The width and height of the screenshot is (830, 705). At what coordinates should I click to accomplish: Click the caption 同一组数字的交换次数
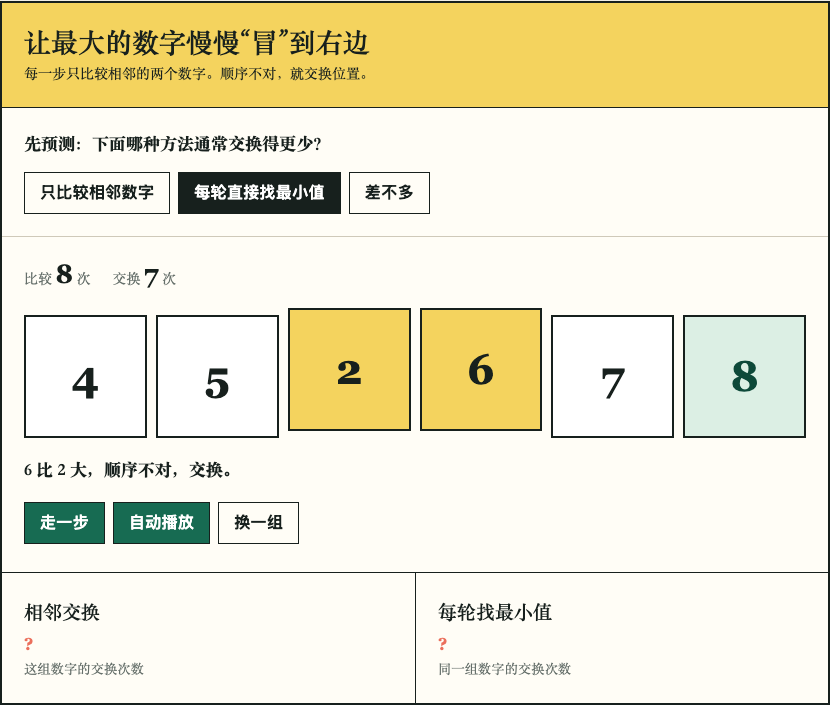[x=504, y=669]
